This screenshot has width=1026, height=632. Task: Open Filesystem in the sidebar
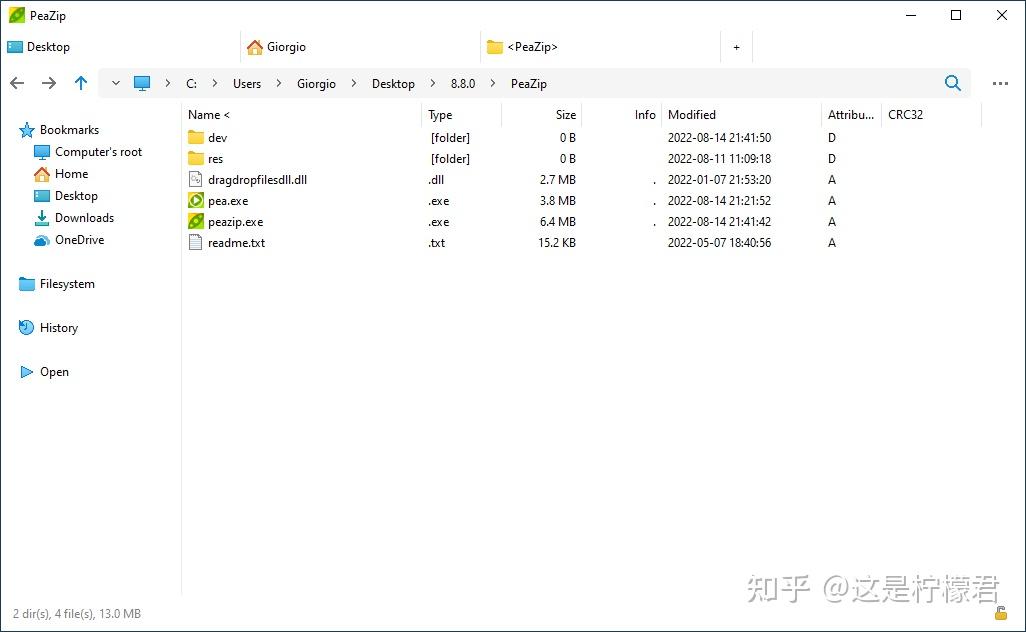[x=67, y=284]
